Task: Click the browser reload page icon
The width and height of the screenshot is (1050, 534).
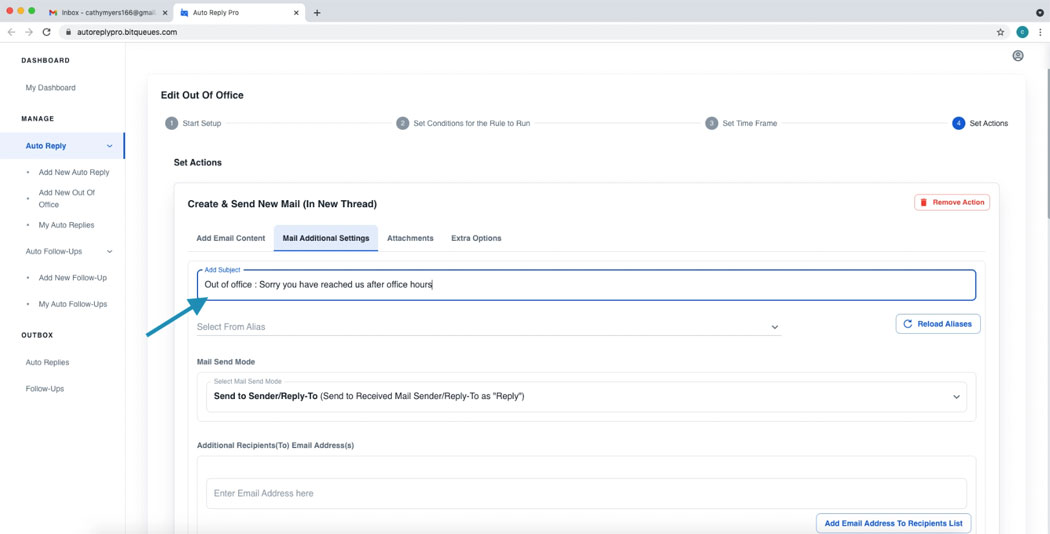Action: [x=46, y=31]
